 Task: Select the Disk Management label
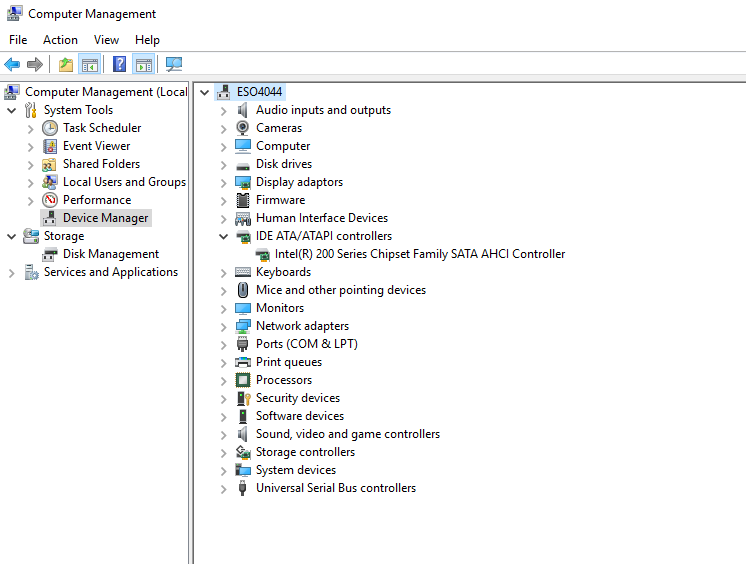pyautogui.click(x=111, y=254)
